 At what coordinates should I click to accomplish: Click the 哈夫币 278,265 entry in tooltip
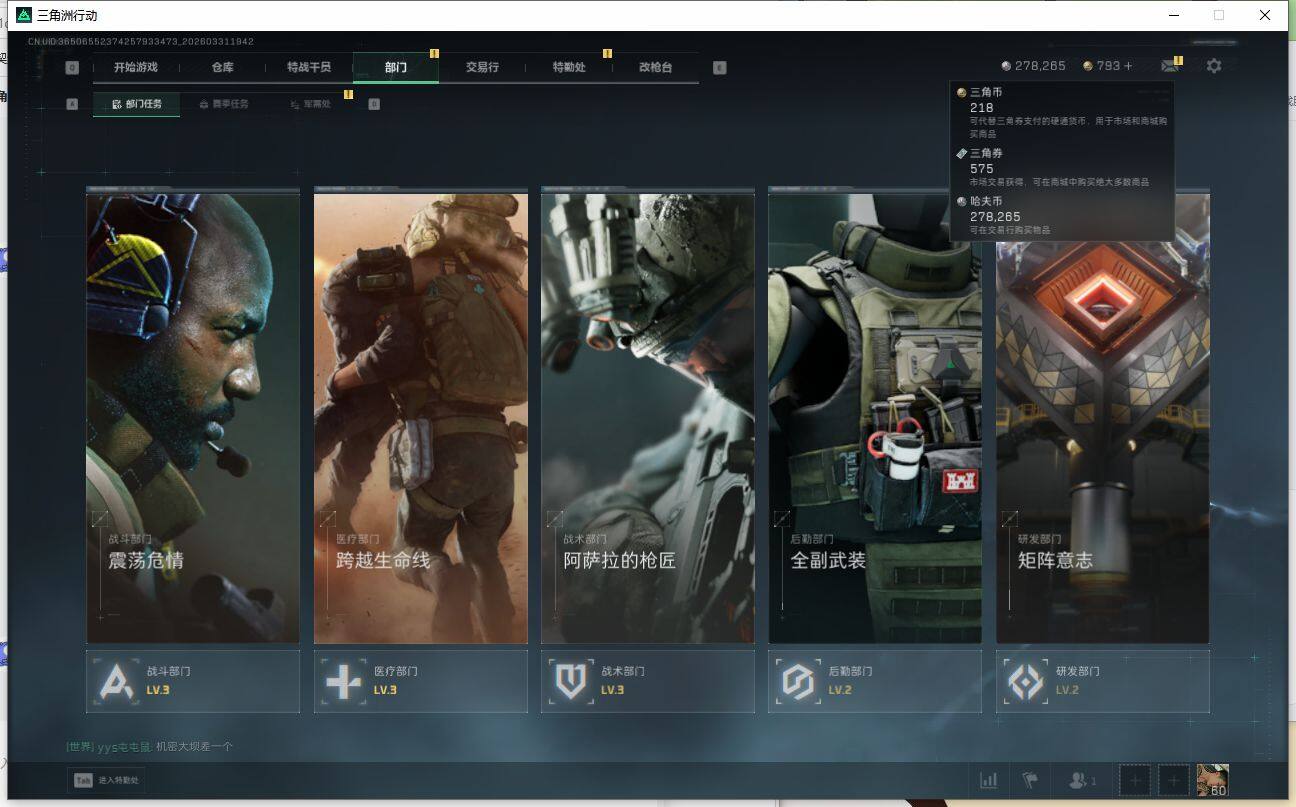point(1062,215)
